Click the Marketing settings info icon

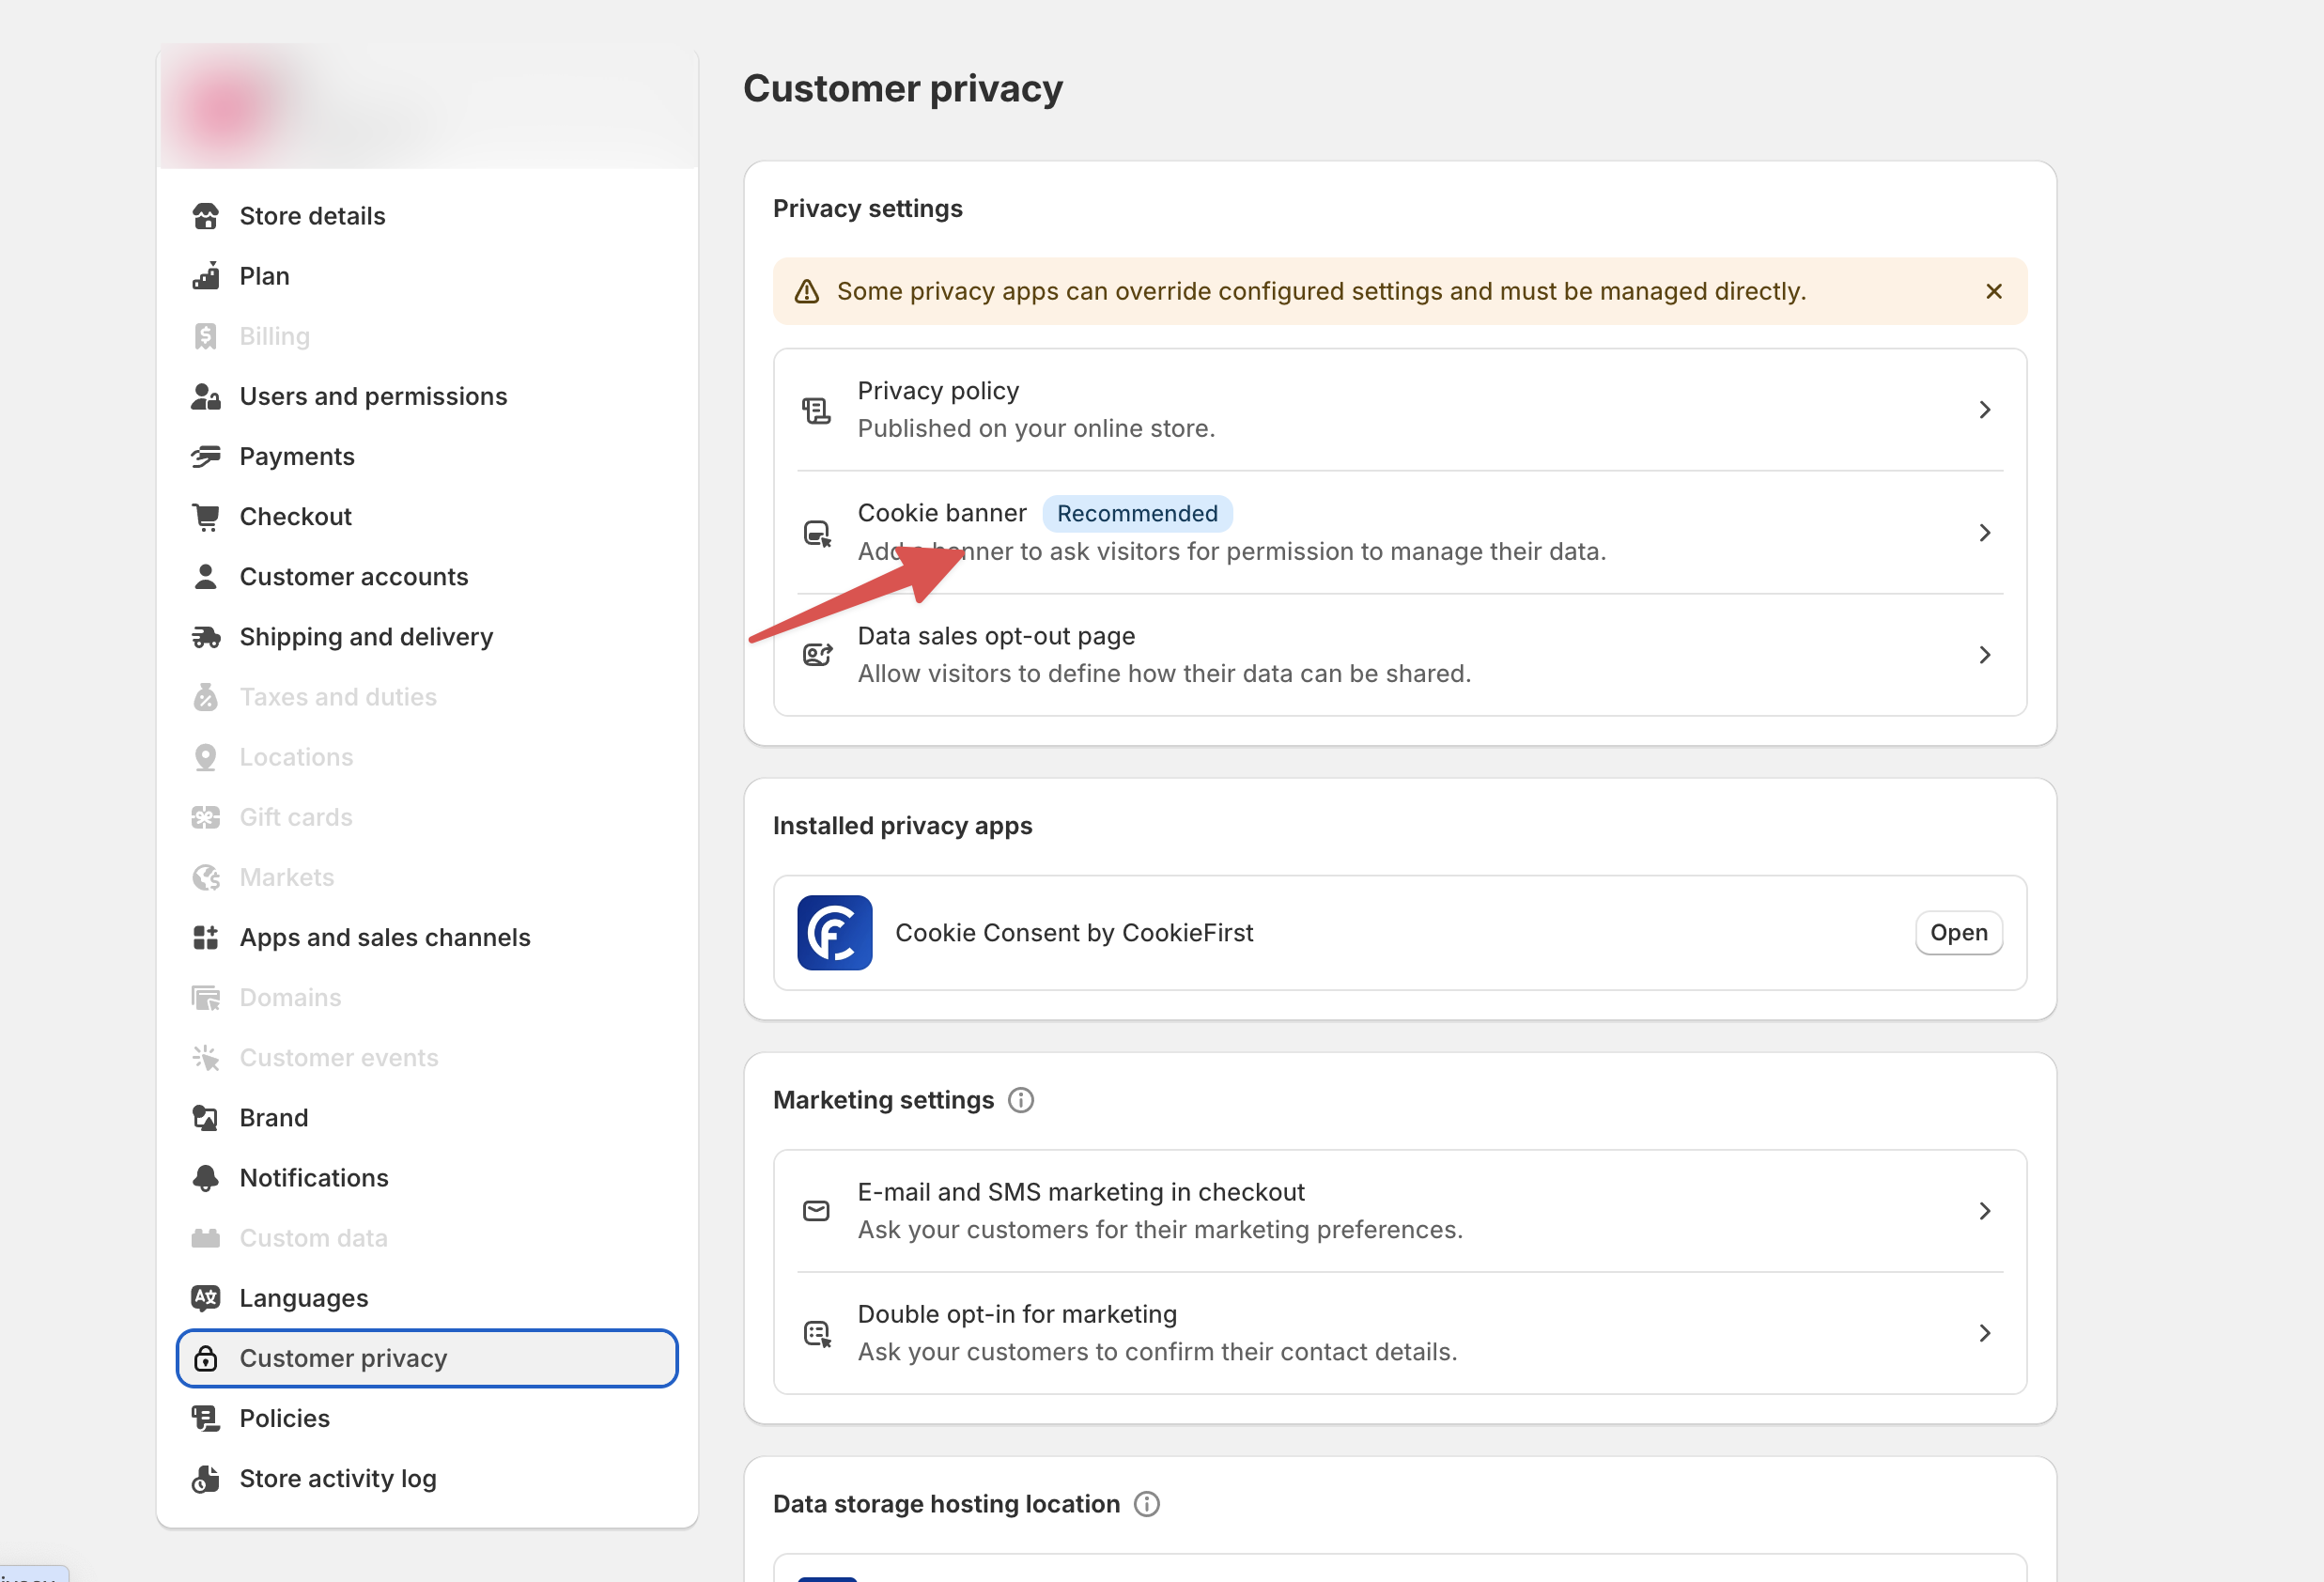point(1021,1100)
